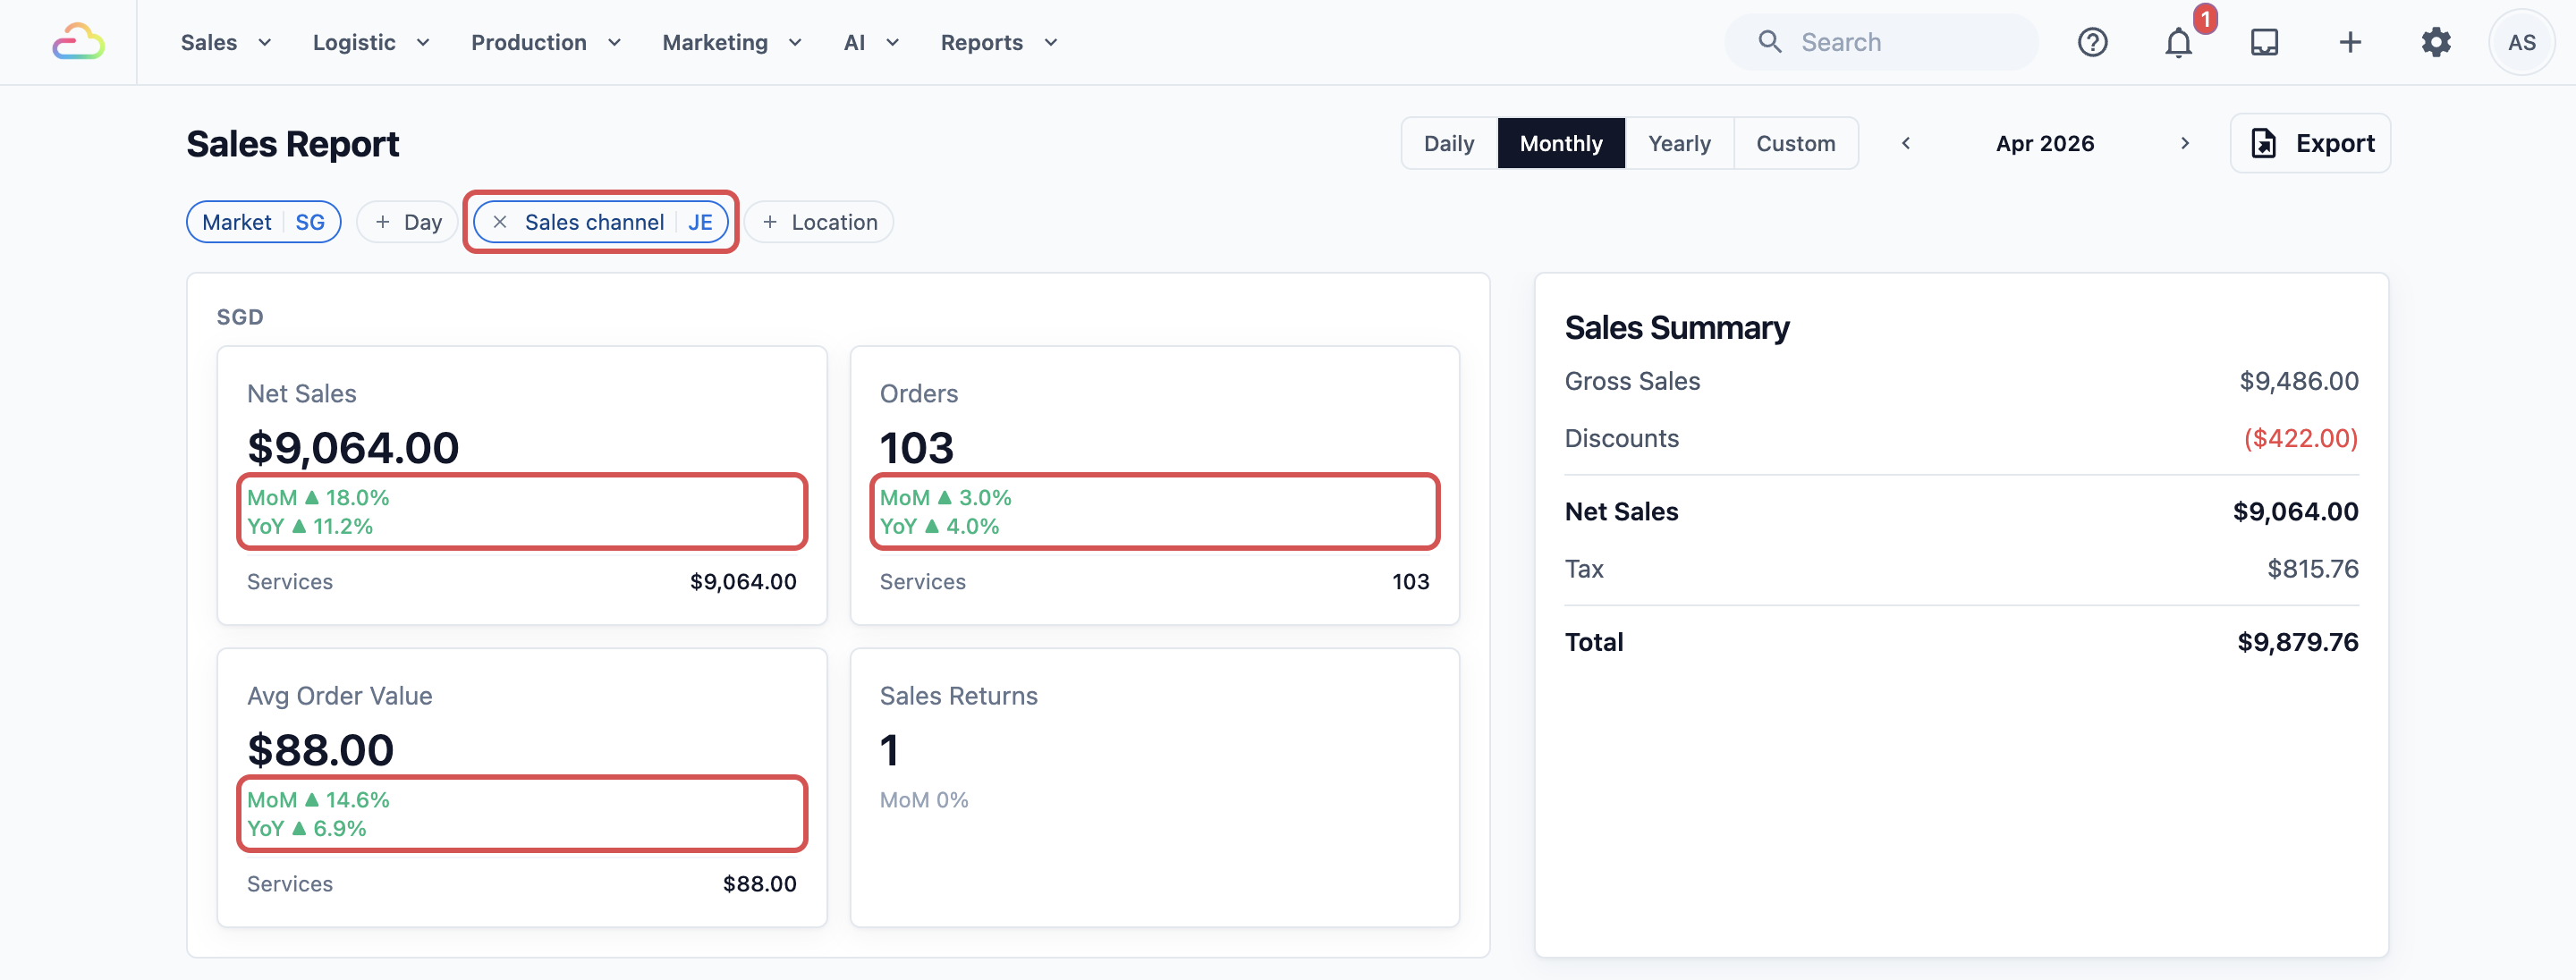Click Gross Sales $9,486.00 amount
This screenshot has height=980, width=2576.
tap(2298, 381)
